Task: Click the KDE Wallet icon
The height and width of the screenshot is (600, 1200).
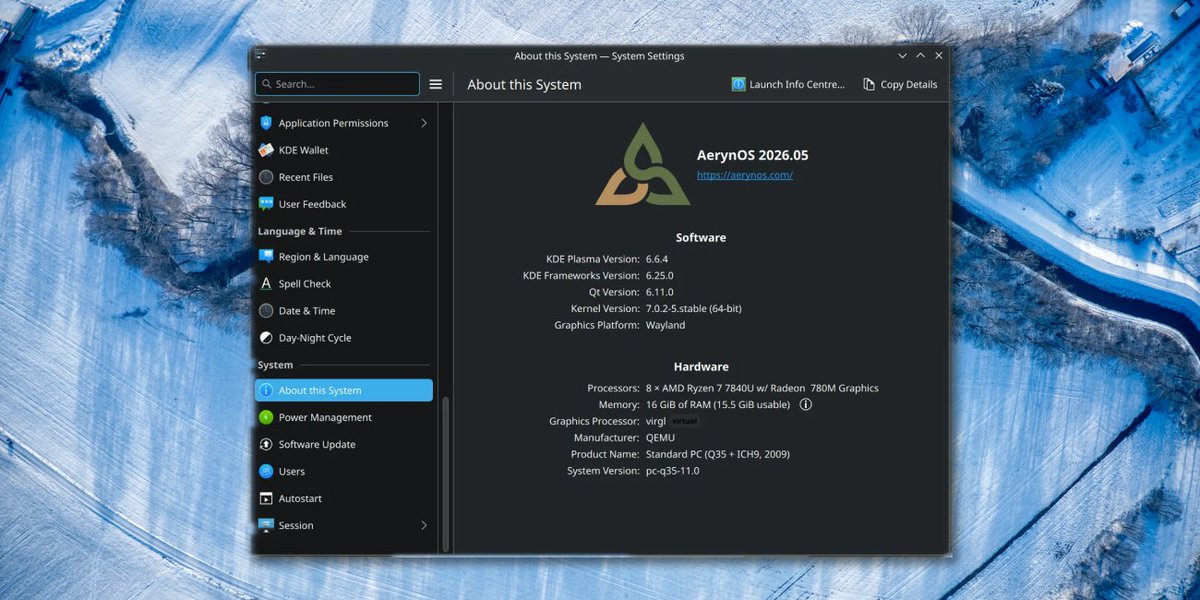Action: [266, 150]
